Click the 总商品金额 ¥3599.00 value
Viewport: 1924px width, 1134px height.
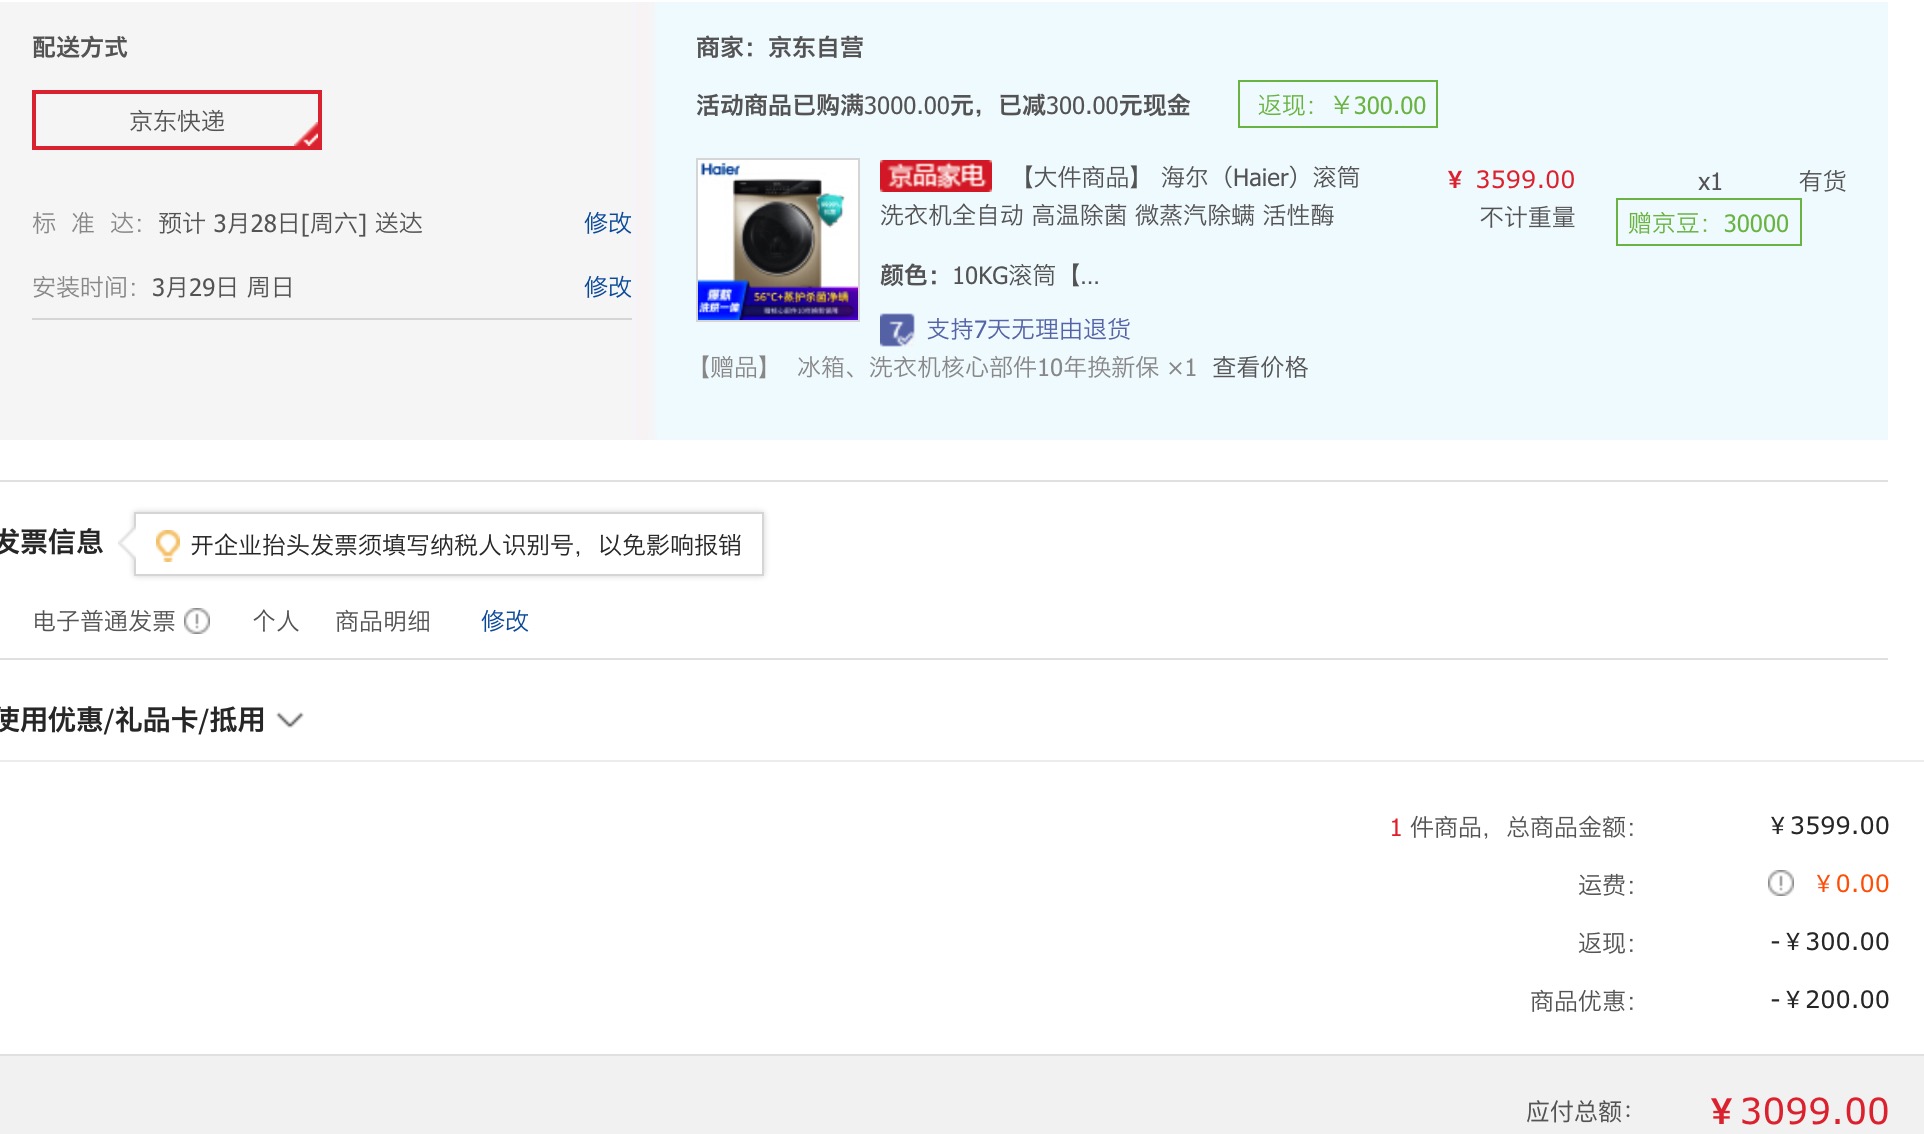point(1829,826)
